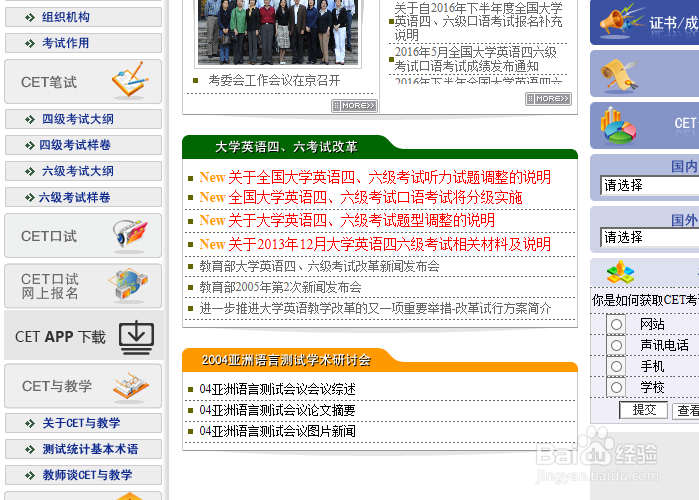Open 2016下半年口语考试报名补充说明 notice

pos(478,21)
